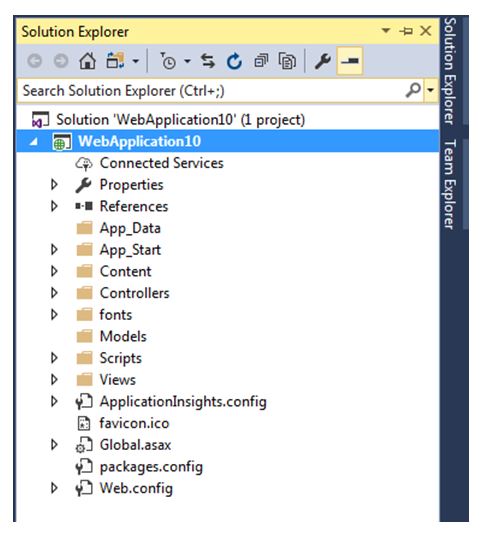Click the Properties wrench icon in tree
Image resolution: width=491 pixels, height=535 pixels.
point(84,185)
